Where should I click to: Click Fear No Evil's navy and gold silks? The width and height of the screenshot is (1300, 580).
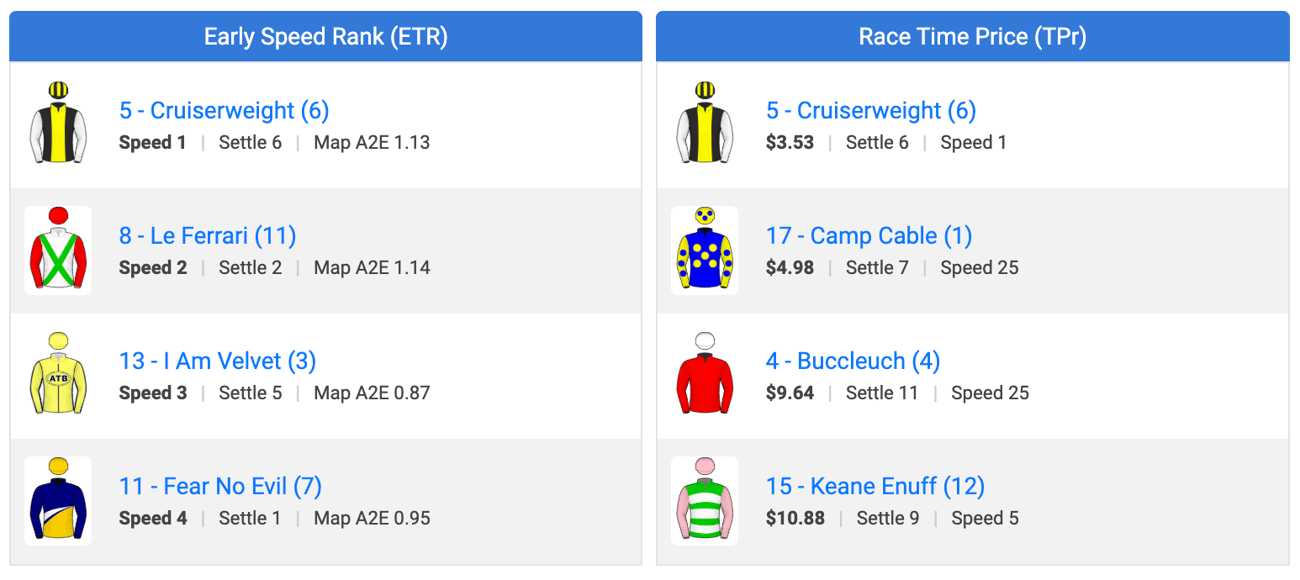(x=58, y=500)
